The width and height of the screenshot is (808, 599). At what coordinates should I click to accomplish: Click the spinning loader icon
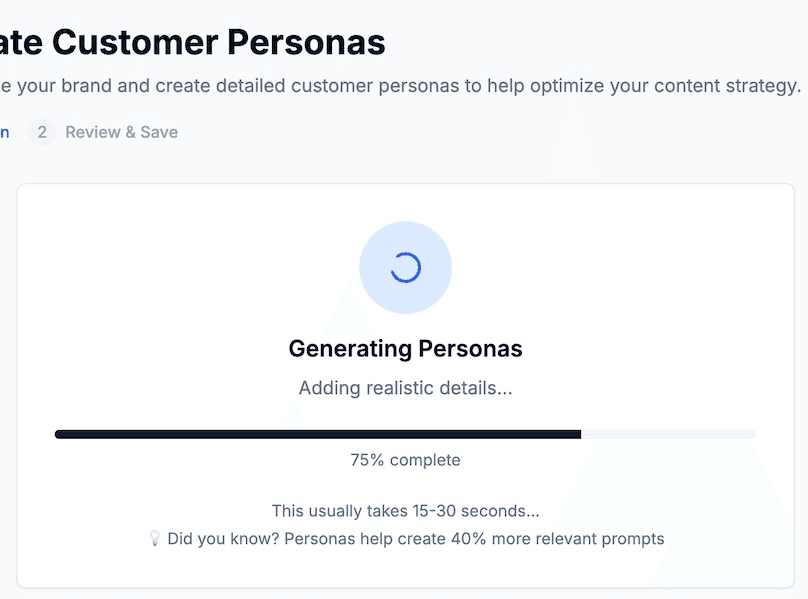click(x=406, y=266)
